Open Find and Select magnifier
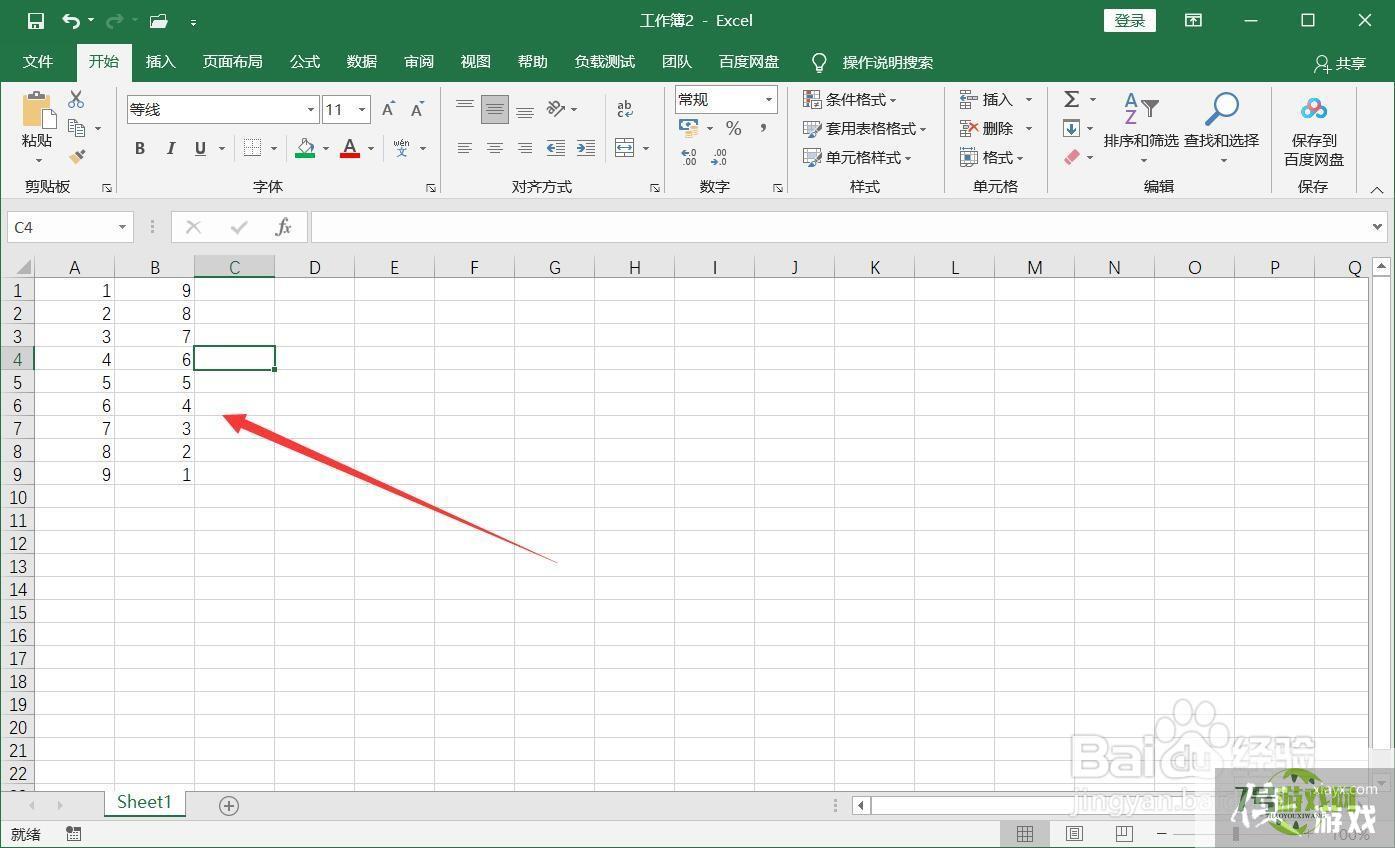The height and width of the screenshot is (848, 1395). pyautogui.click(x=1221, y=128)
